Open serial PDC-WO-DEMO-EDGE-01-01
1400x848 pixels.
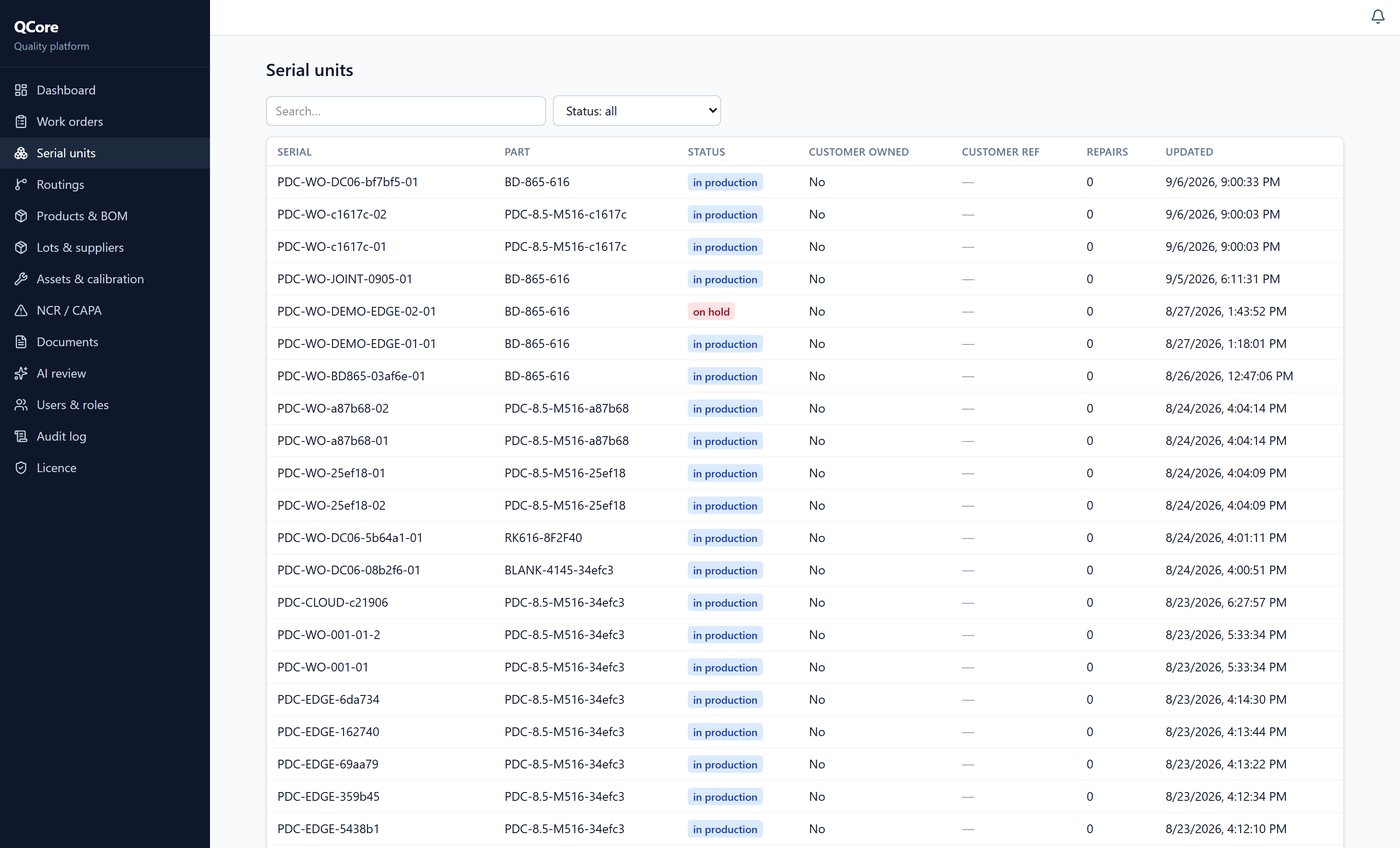(356, 344)
